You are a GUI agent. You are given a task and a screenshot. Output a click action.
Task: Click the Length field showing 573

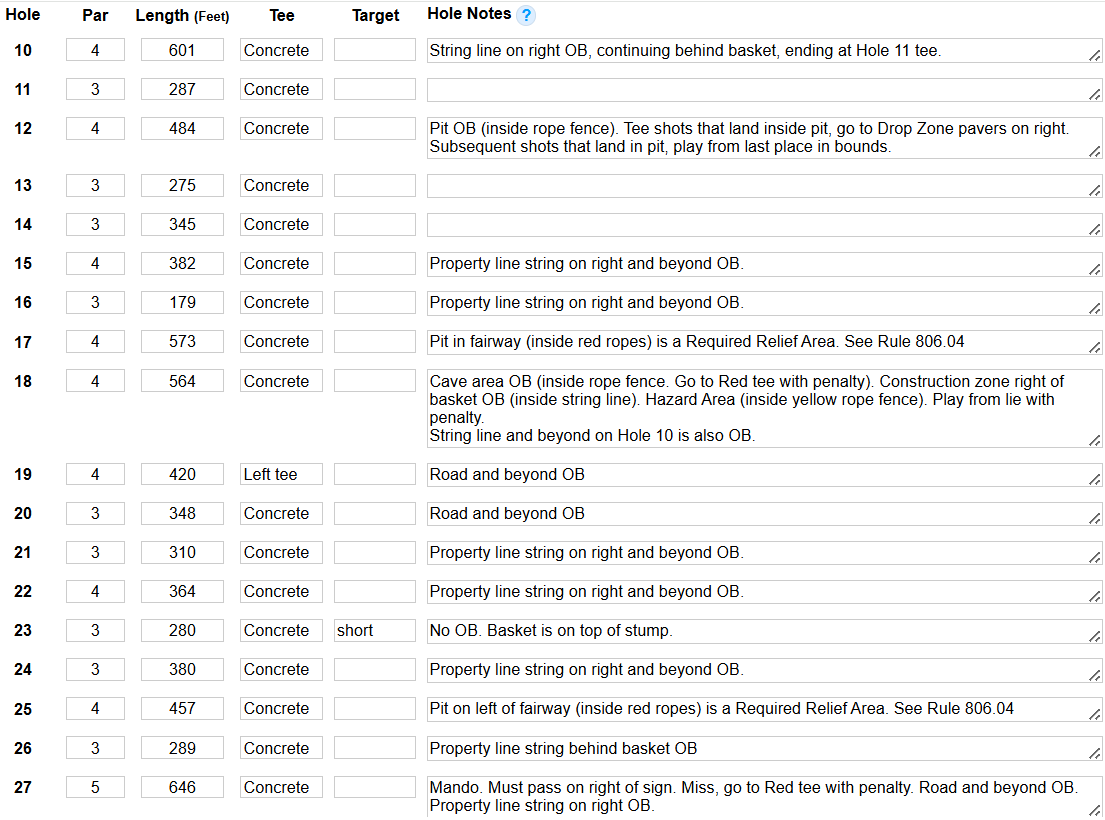pyautogui.click(x=182, y=341)
